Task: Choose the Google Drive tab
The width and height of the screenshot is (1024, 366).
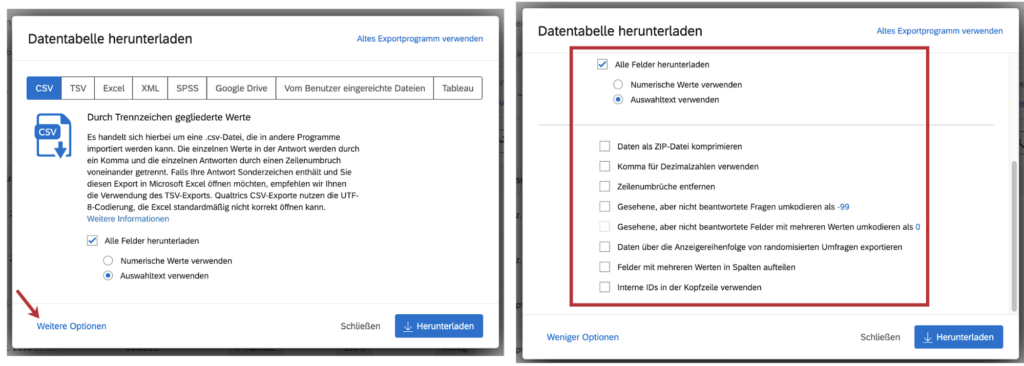Action: 242,88
